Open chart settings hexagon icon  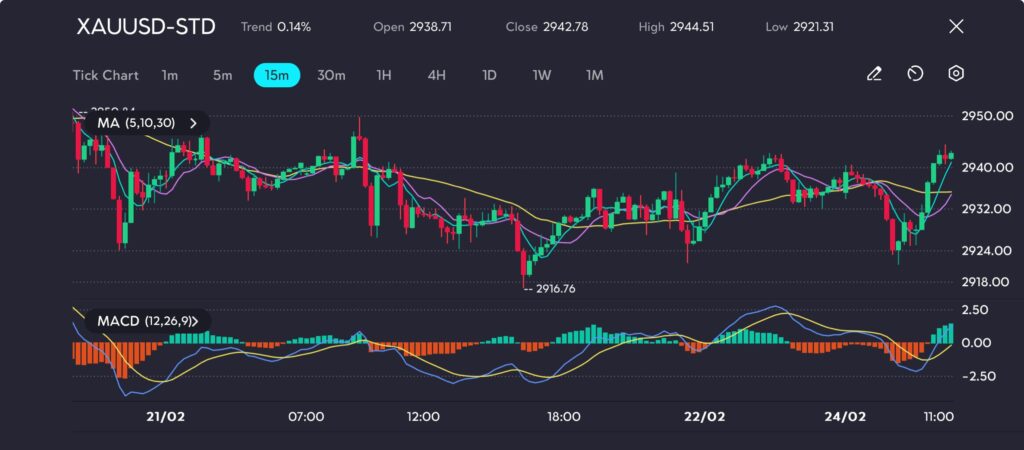pos(956,74)
